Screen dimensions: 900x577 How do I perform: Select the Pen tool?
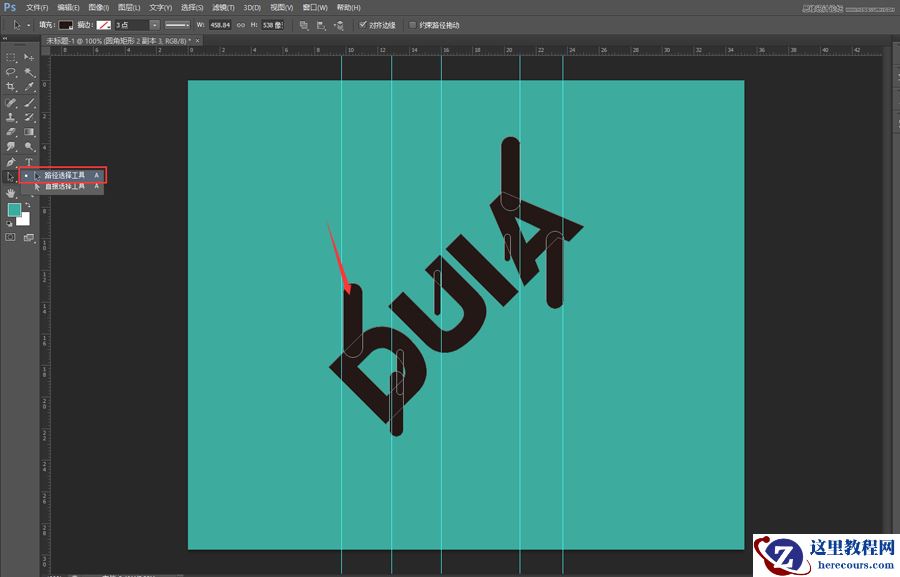point(11,161)
